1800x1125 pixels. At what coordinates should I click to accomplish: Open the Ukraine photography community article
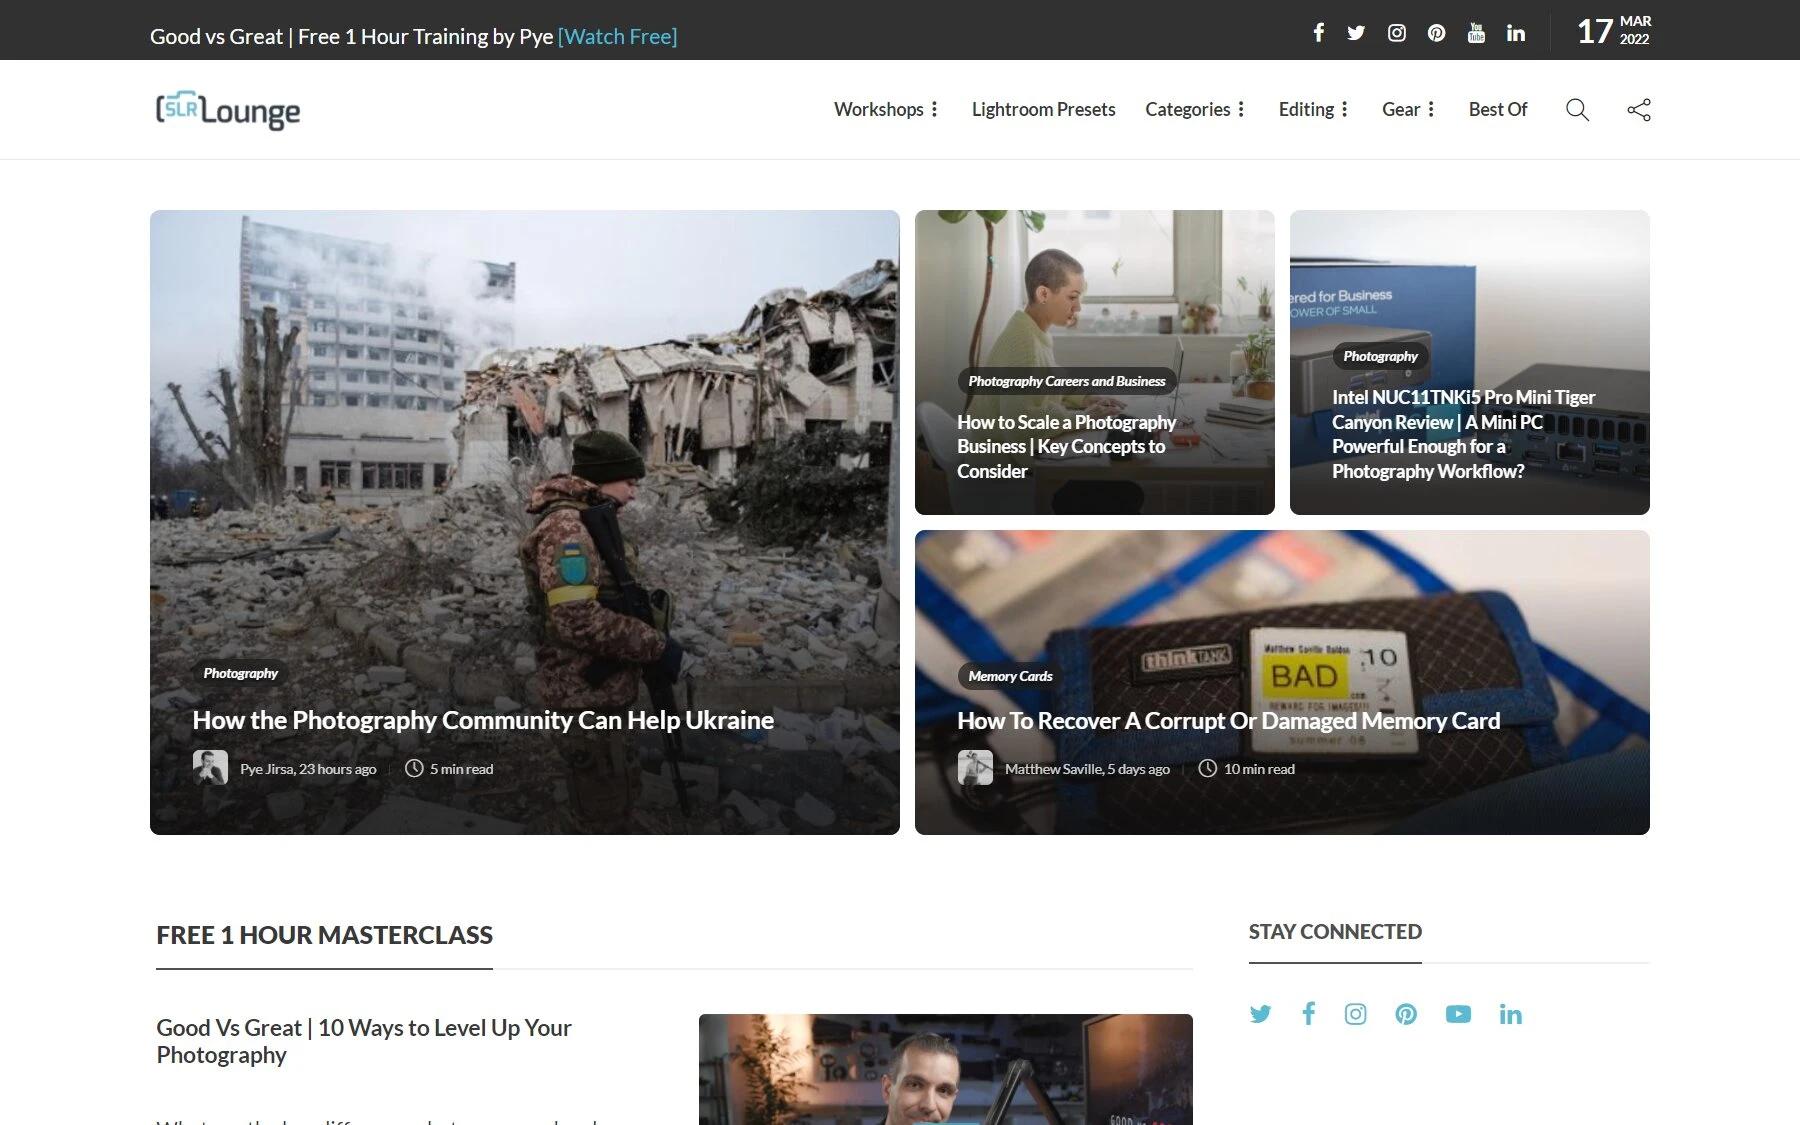pyautogui.click(x=483, y=720)
